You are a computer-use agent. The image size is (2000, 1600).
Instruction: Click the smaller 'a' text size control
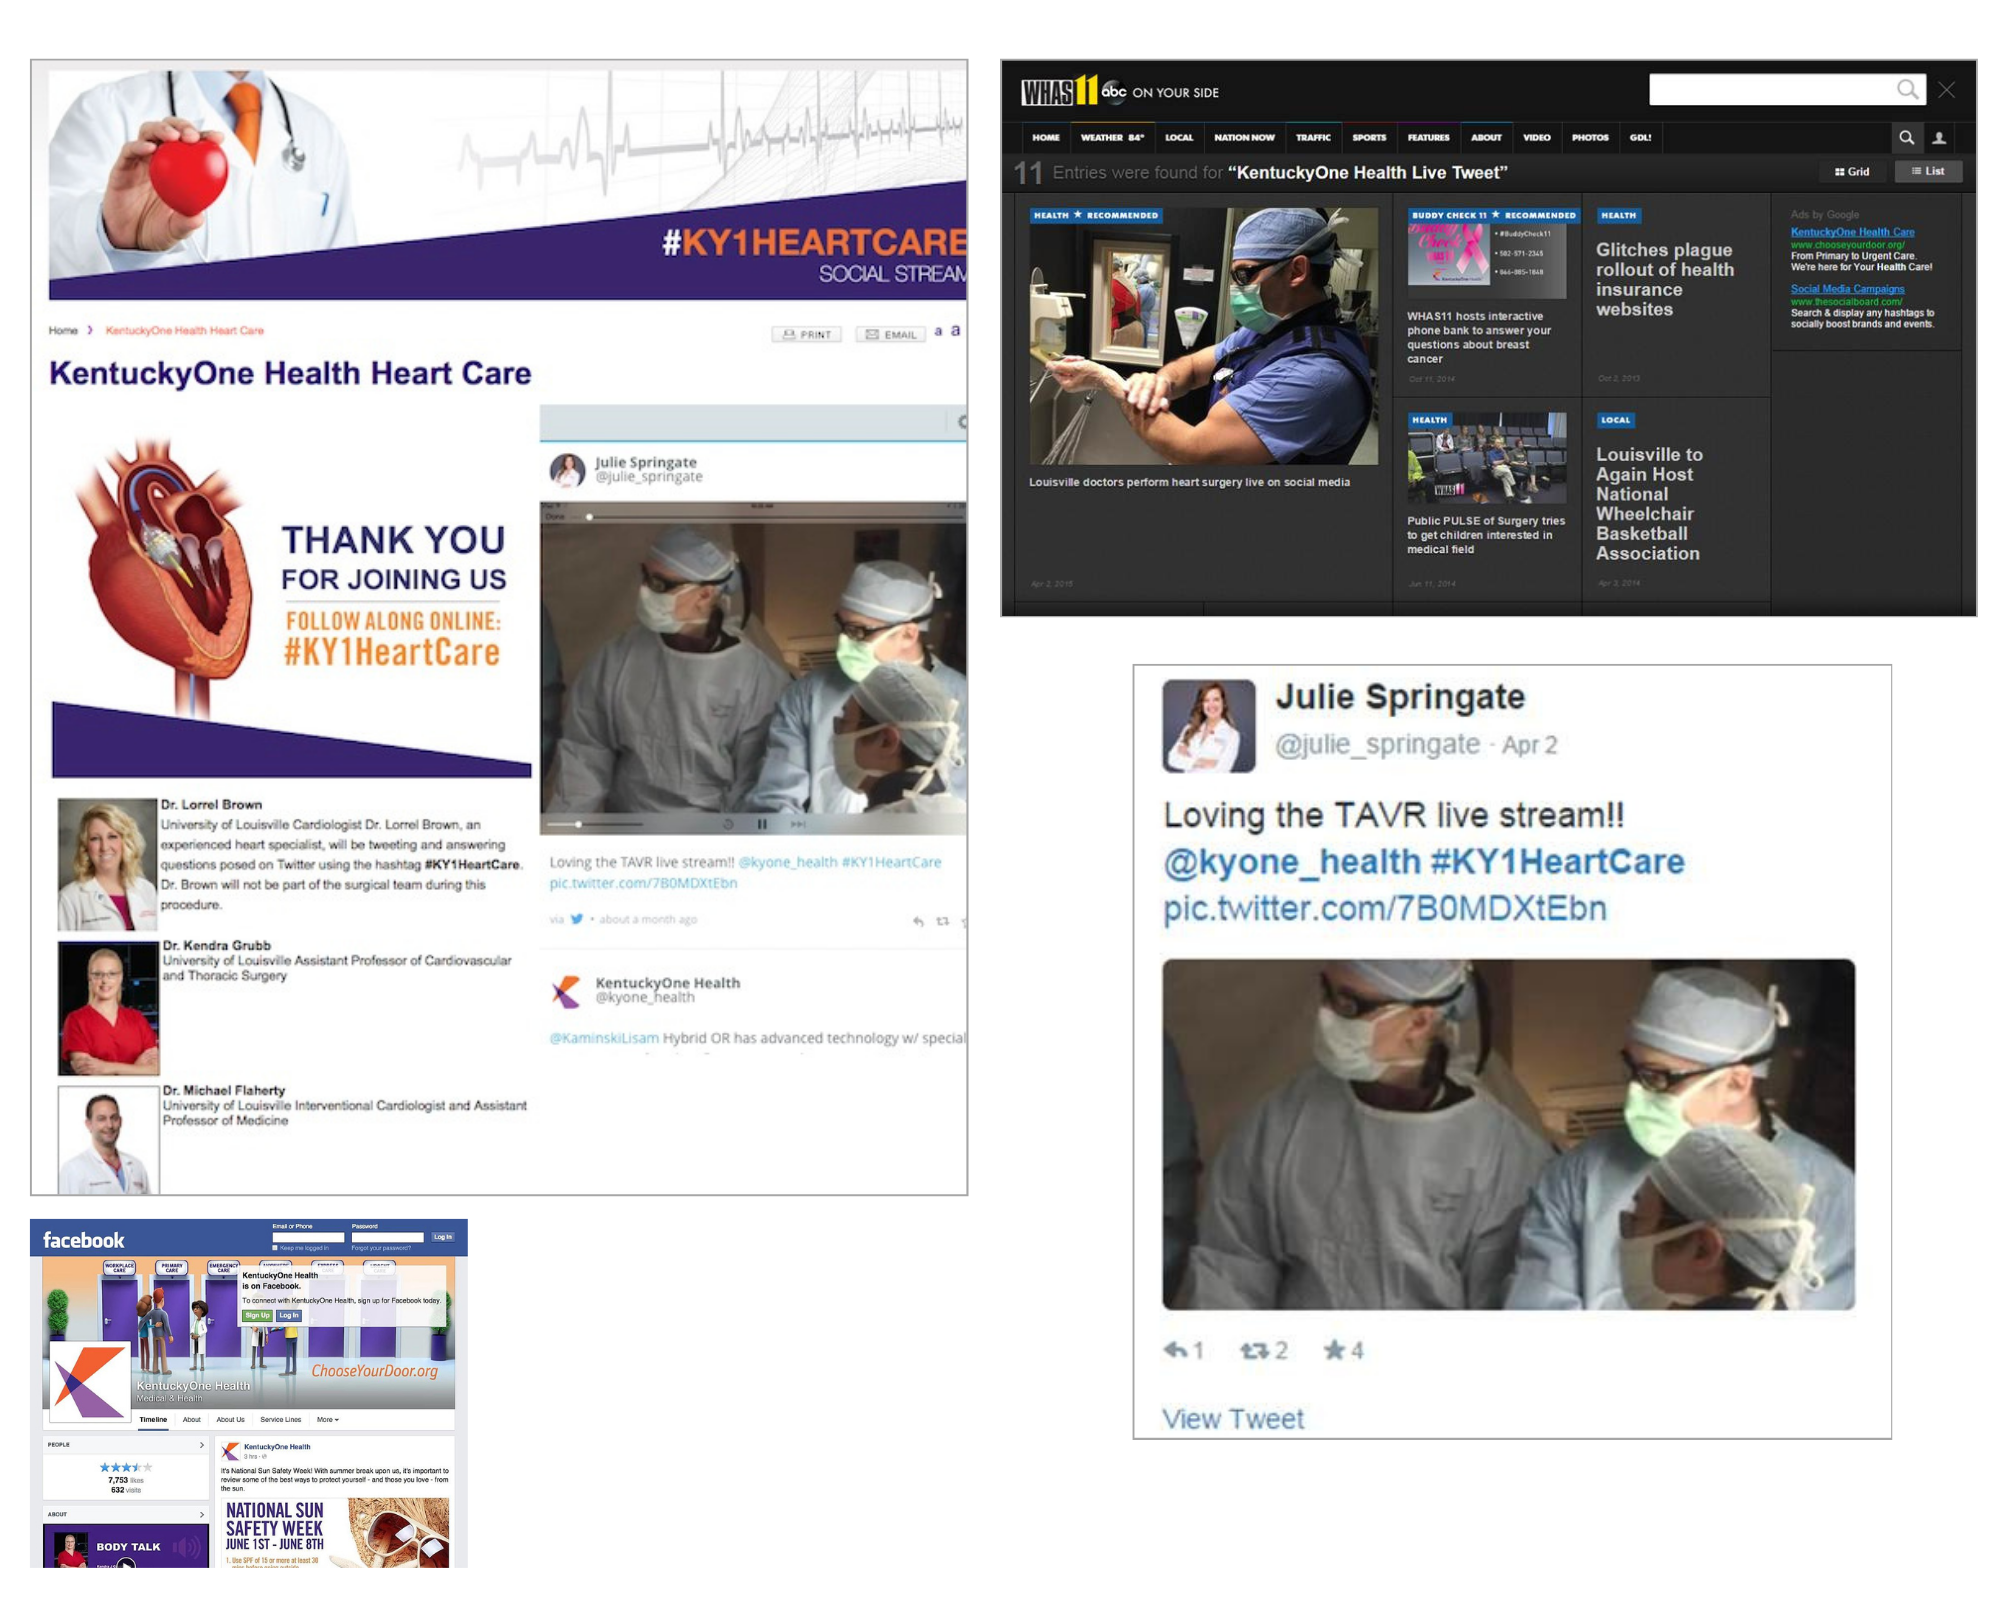(938, 331)
